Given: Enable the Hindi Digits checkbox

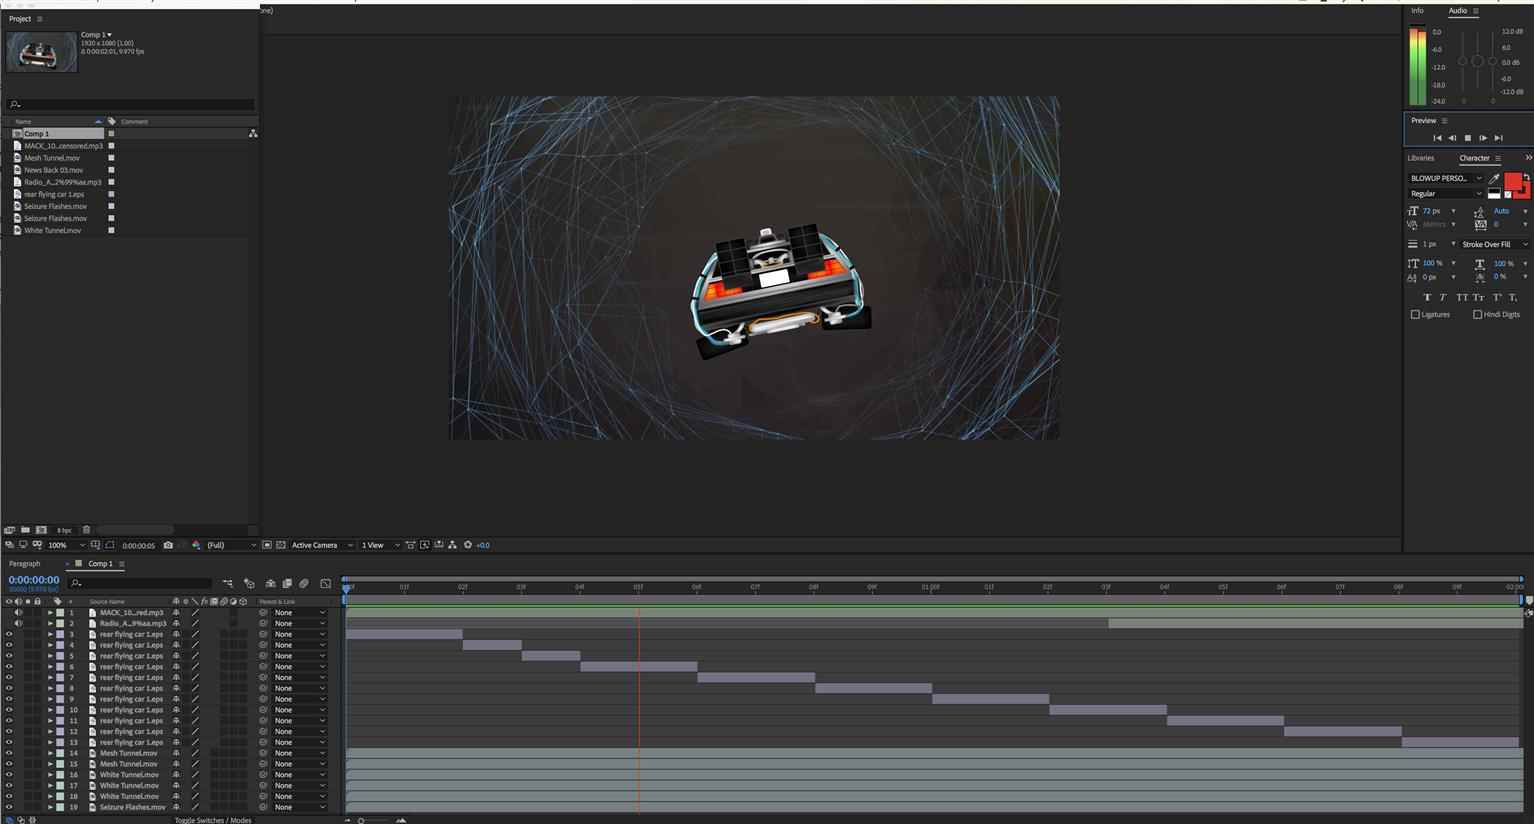Looking at the screenshot, I should point(1477,314).
